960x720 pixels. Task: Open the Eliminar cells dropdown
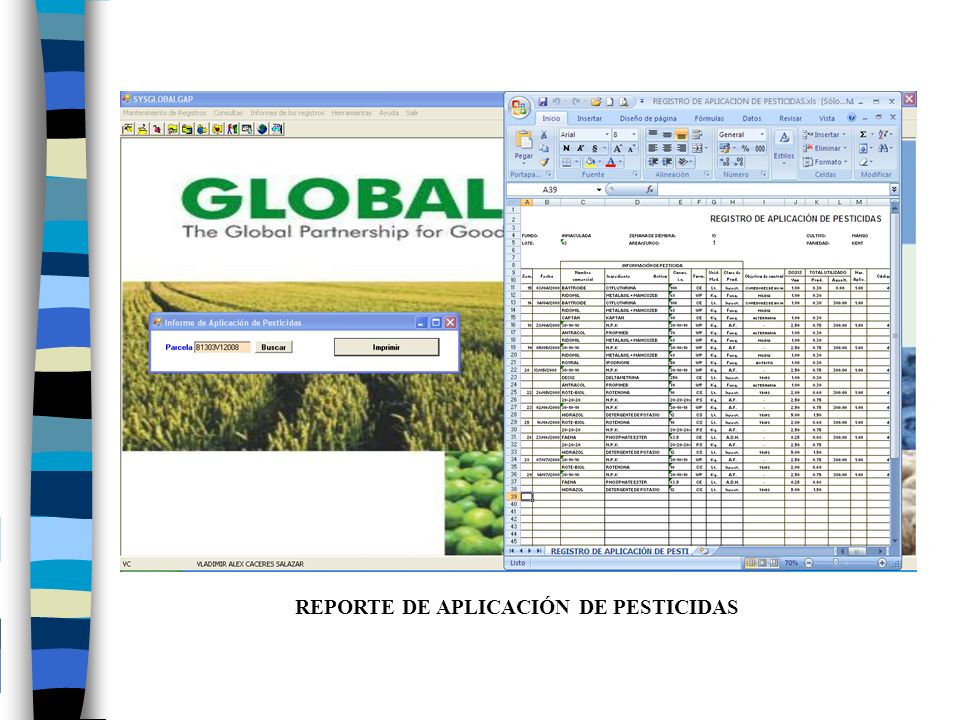point(825,148)
